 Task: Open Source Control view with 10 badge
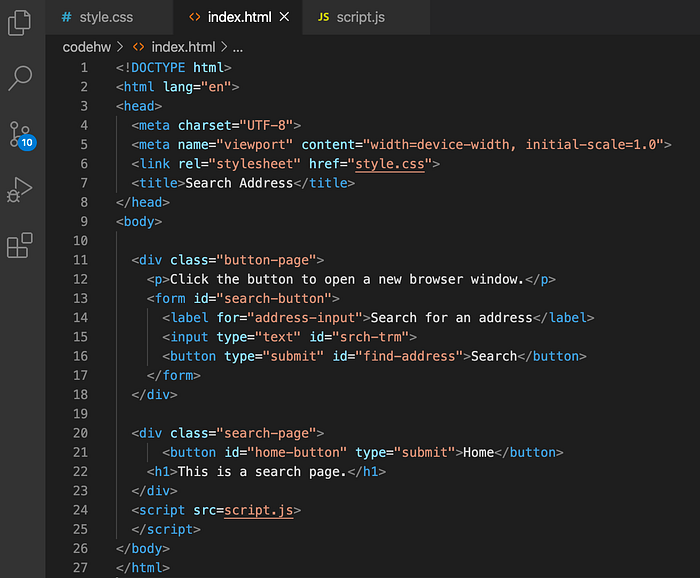[x=22, y=135]
